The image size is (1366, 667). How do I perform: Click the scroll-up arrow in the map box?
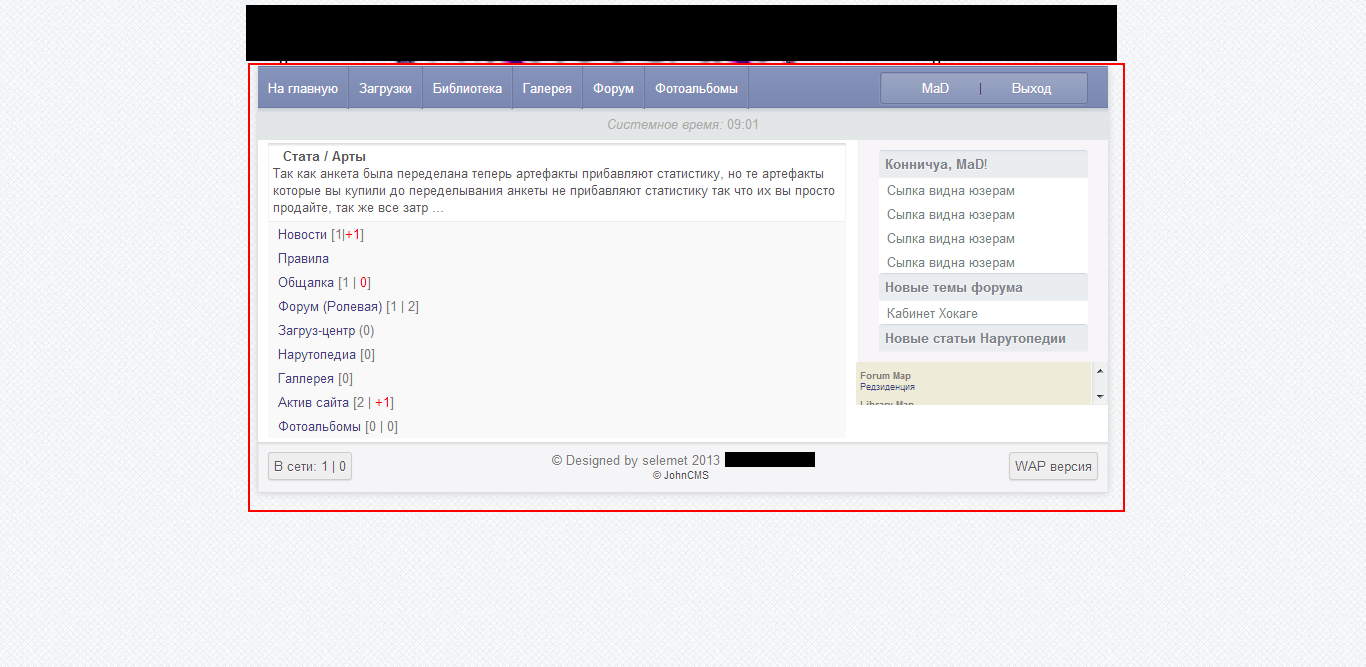[x=1100, y=371]
